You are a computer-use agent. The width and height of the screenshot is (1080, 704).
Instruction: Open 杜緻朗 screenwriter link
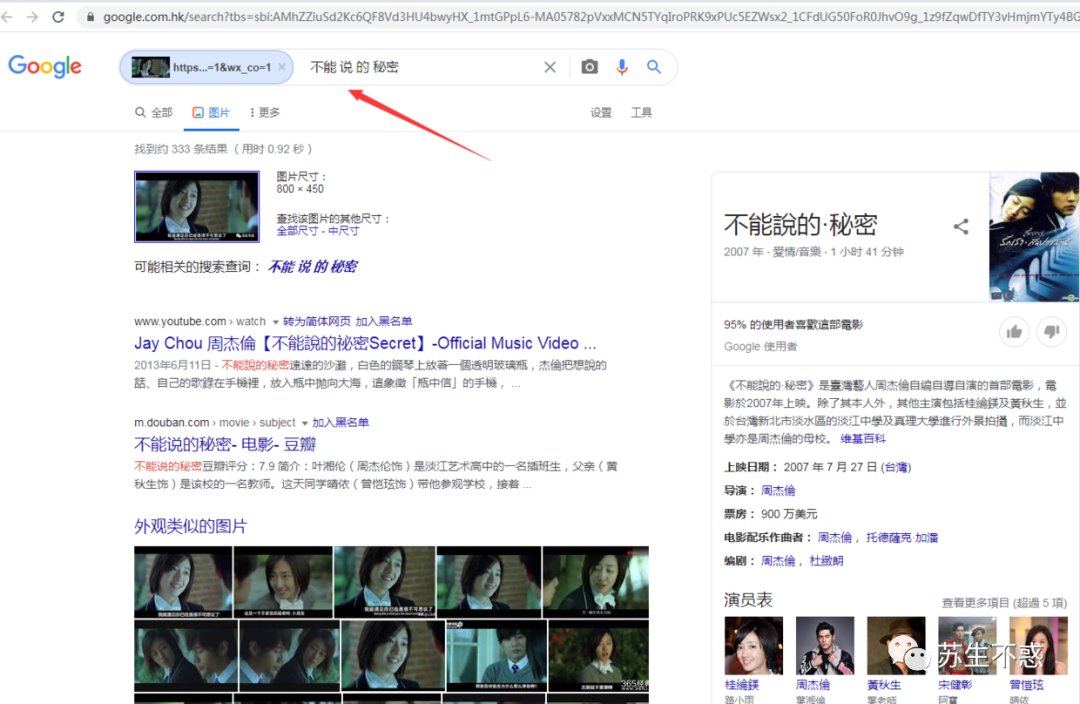click(x=826, y=561)
